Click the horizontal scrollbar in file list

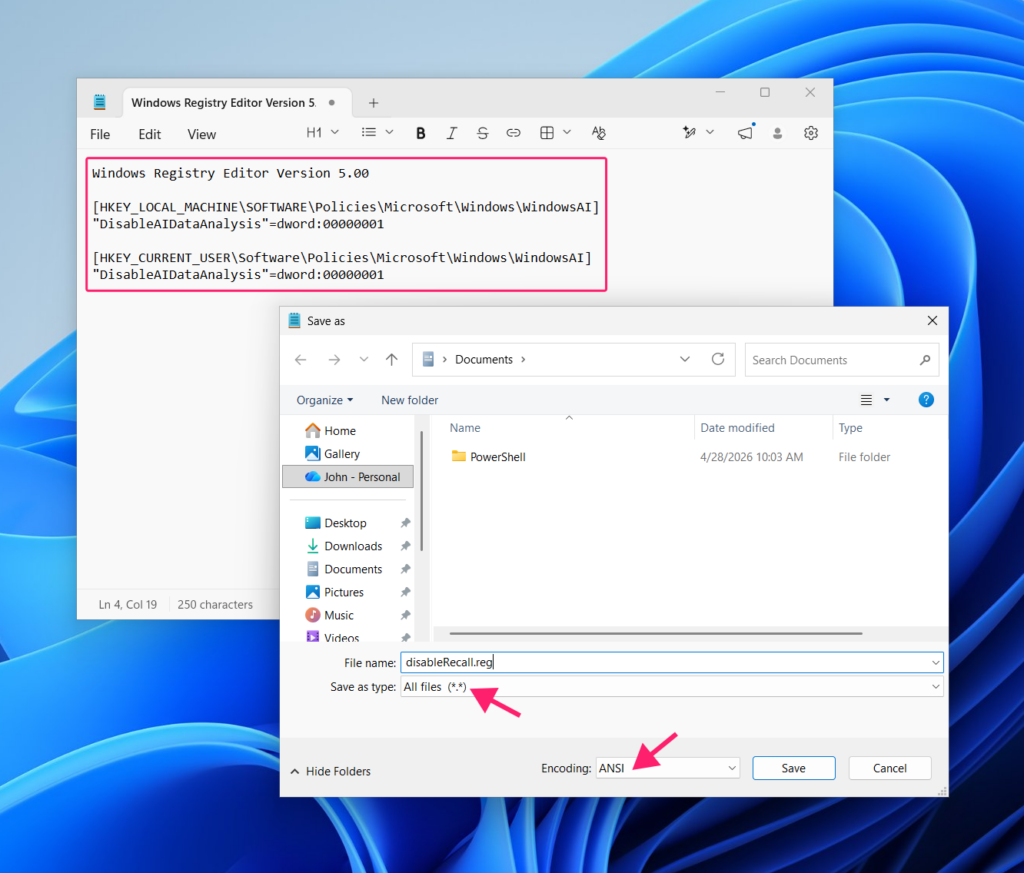pyautogui.click(x=656, y=633)
